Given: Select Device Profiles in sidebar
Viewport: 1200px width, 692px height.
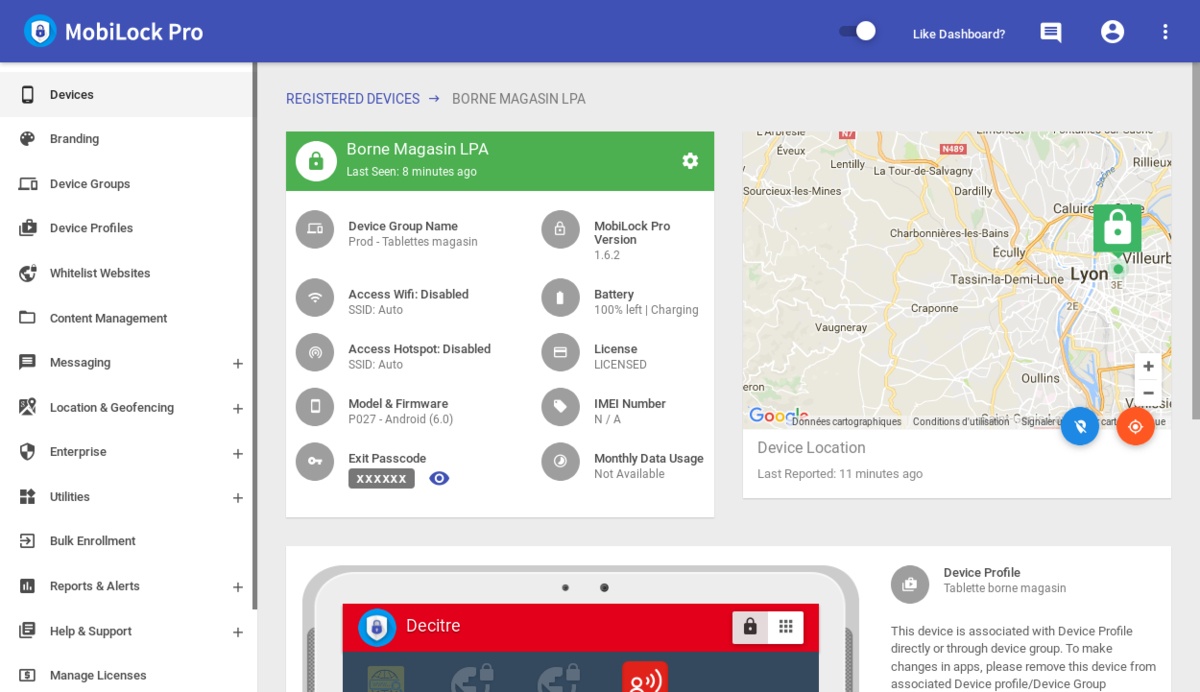Looking at the screenshot, I should (x=91, y=228).
